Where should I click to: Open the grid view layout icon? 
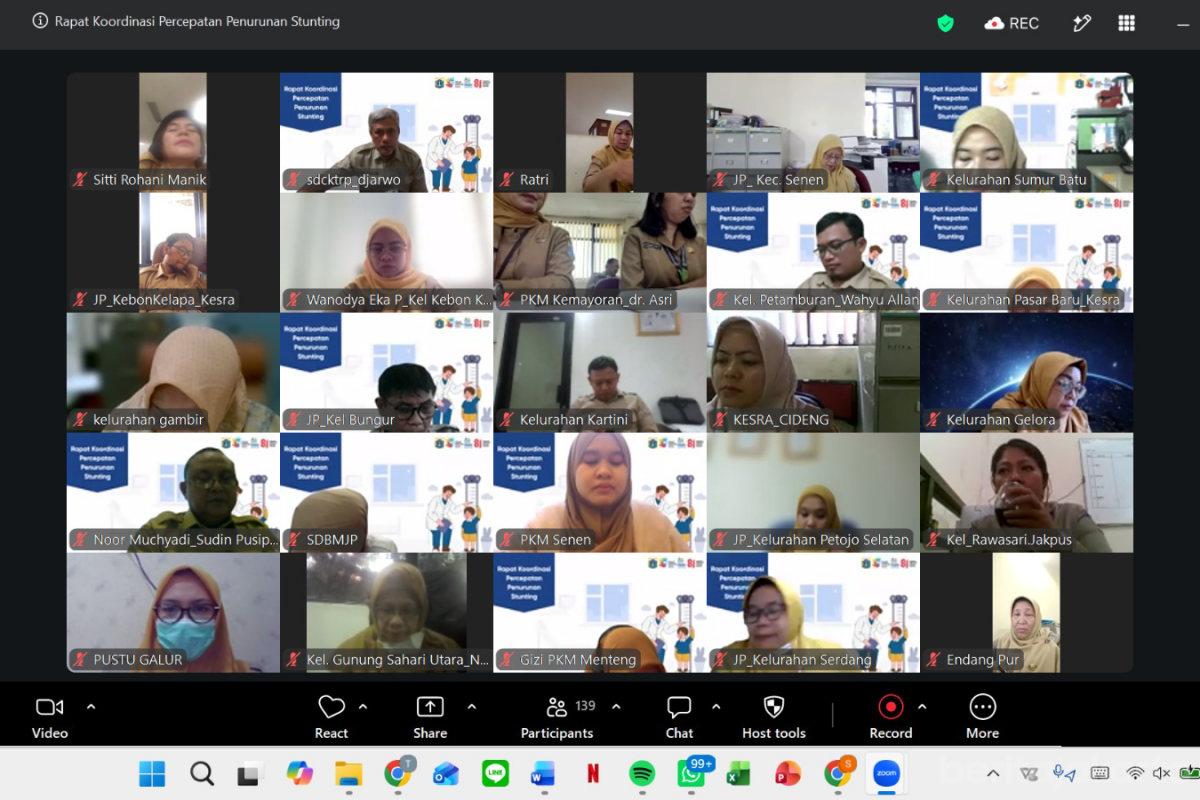coord(1127,22)
